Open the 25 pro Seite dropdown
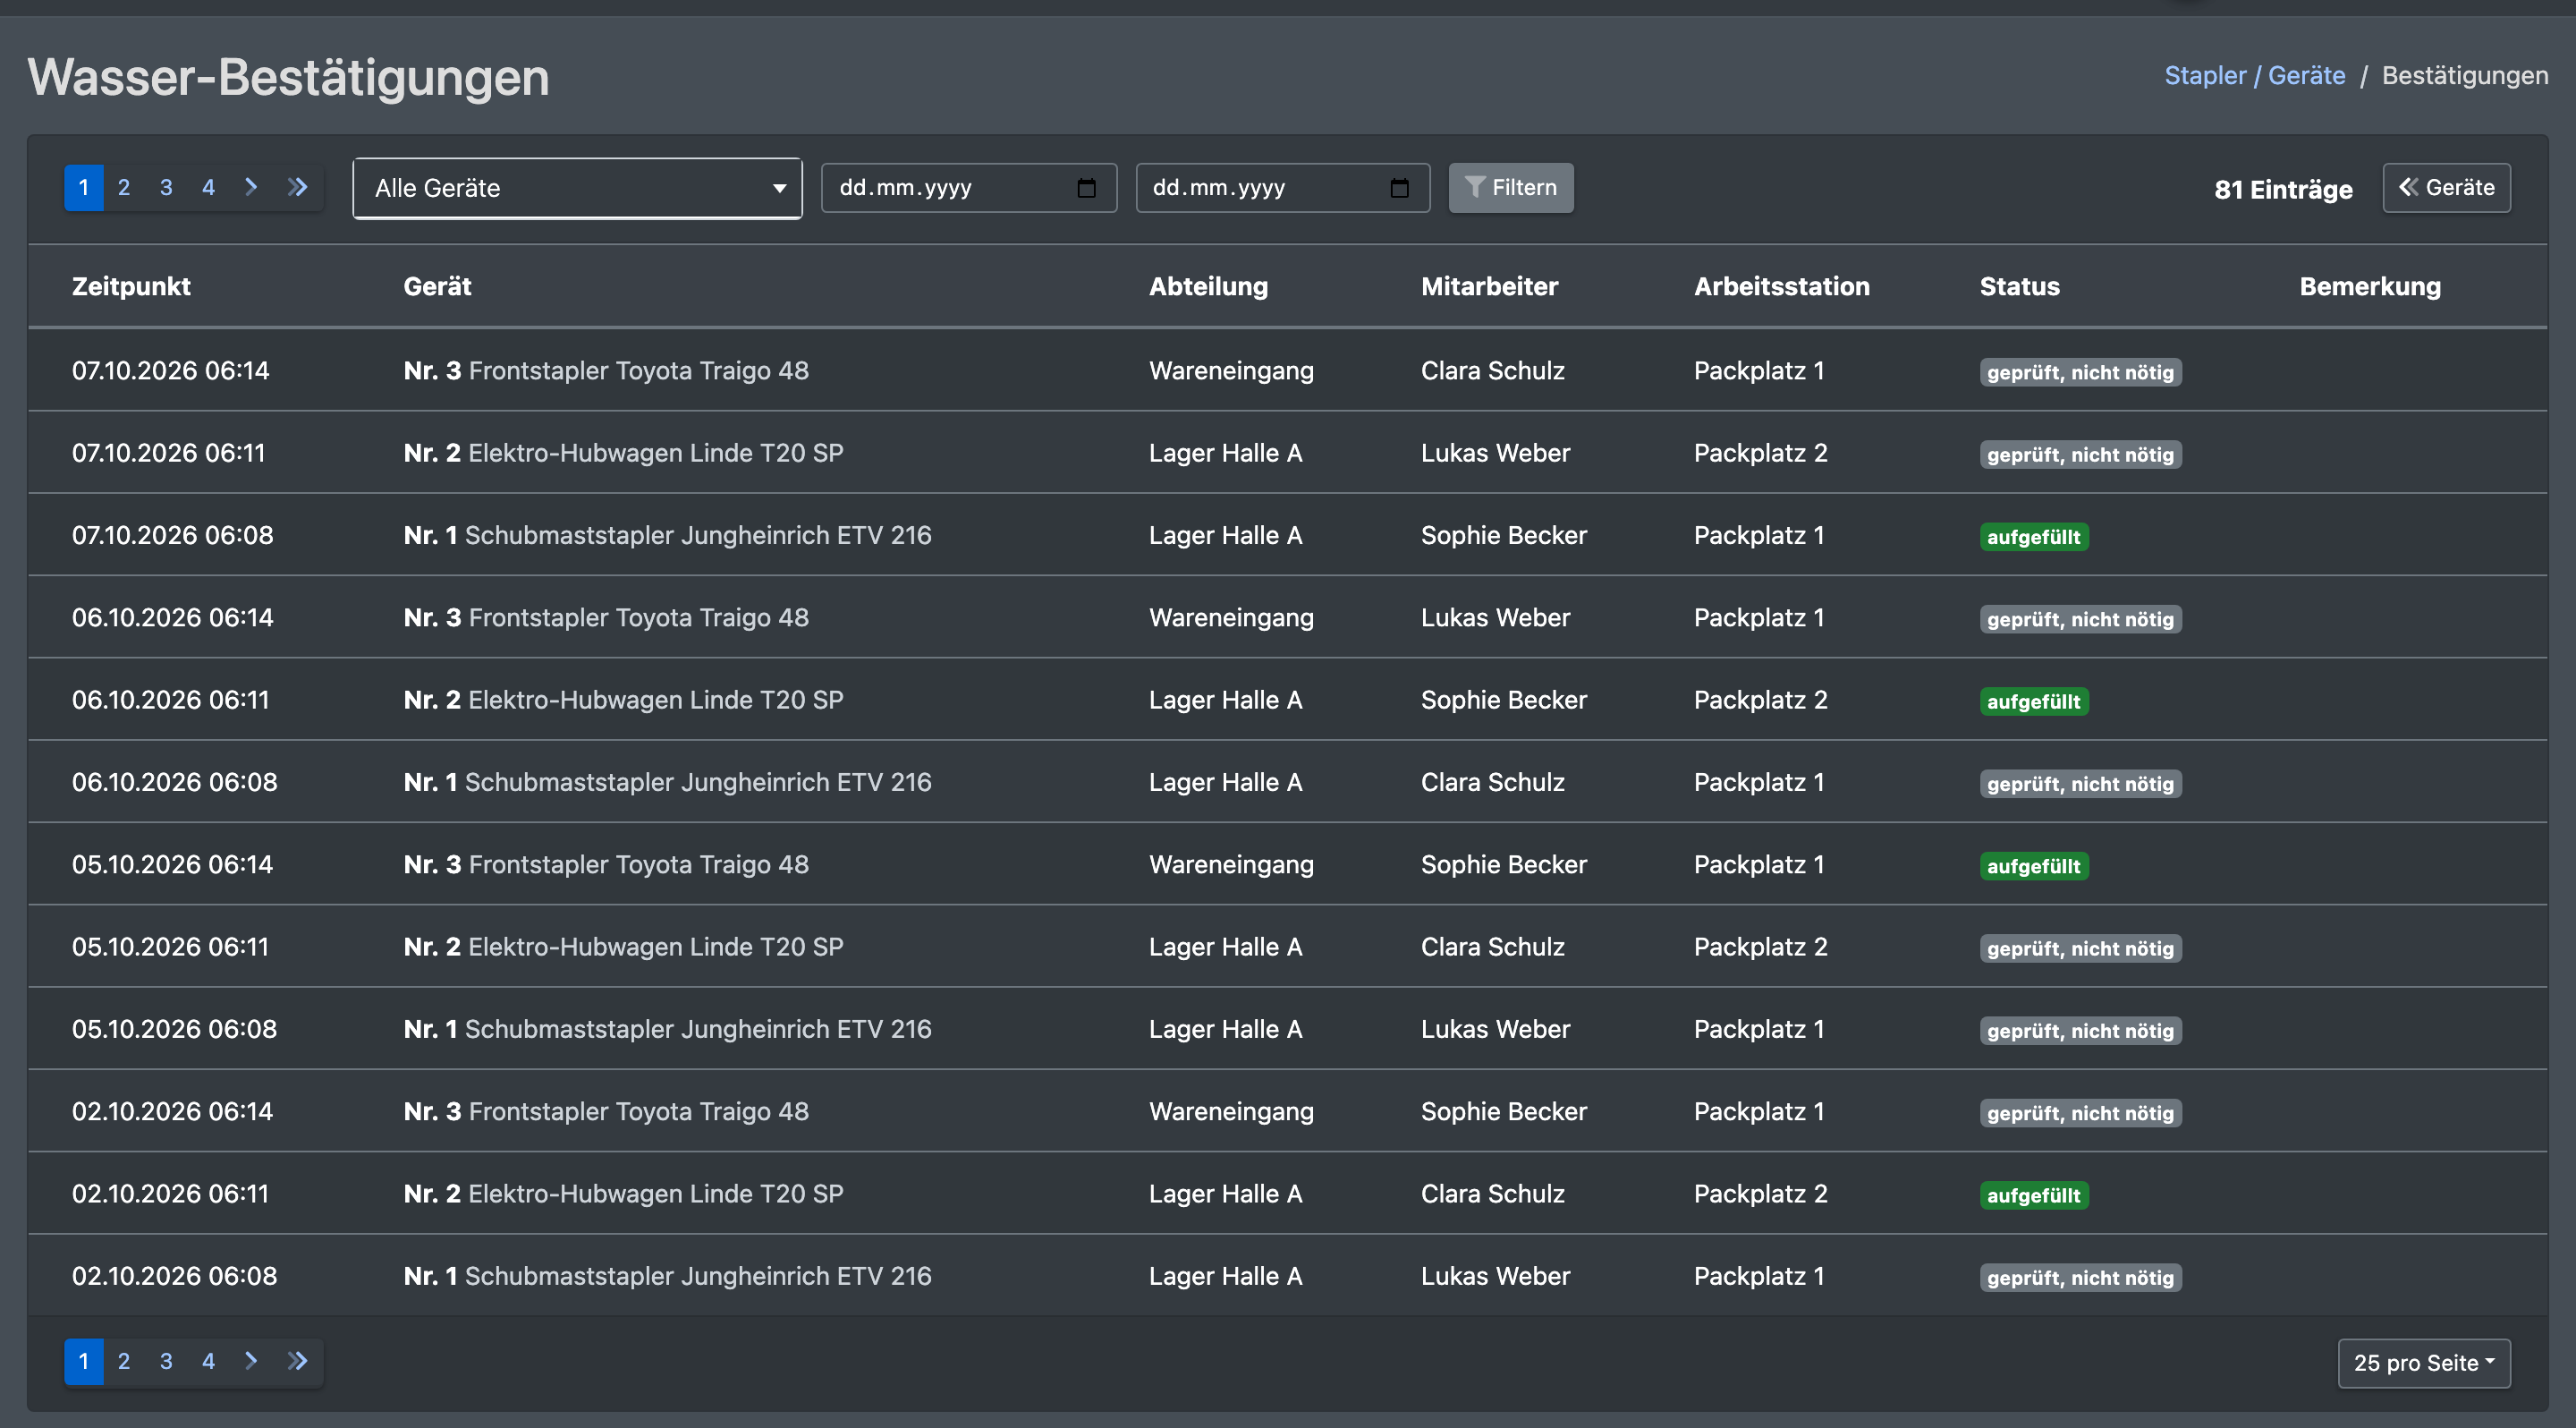This screenshot has height=1428, width=2576. tap(2423, 1362)
